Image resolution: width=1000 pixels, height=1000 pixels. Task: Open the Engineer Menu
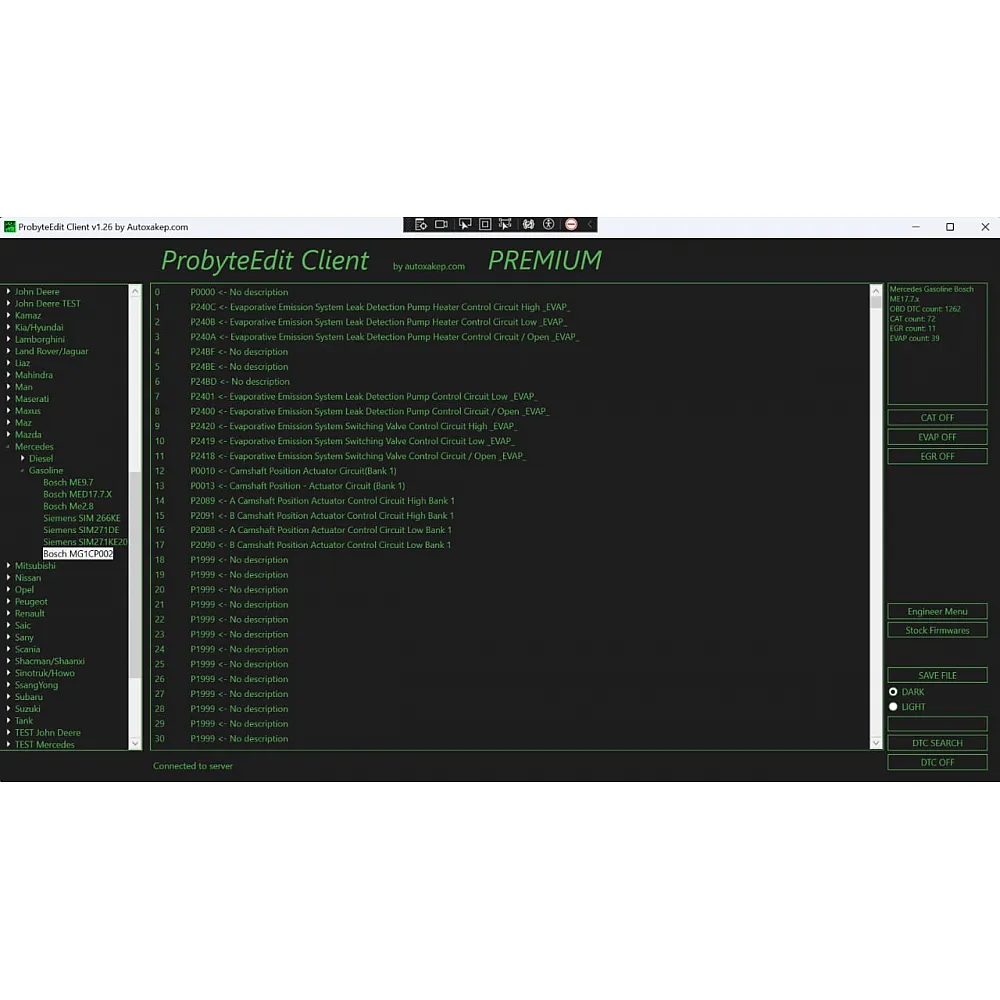click(x=937, y=612)
